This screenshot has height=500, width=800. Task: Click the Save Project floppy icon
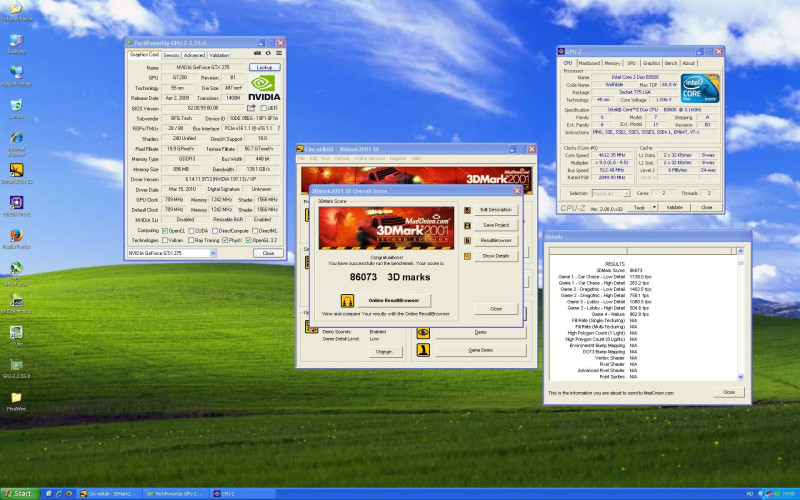click(x=467, y=226)
